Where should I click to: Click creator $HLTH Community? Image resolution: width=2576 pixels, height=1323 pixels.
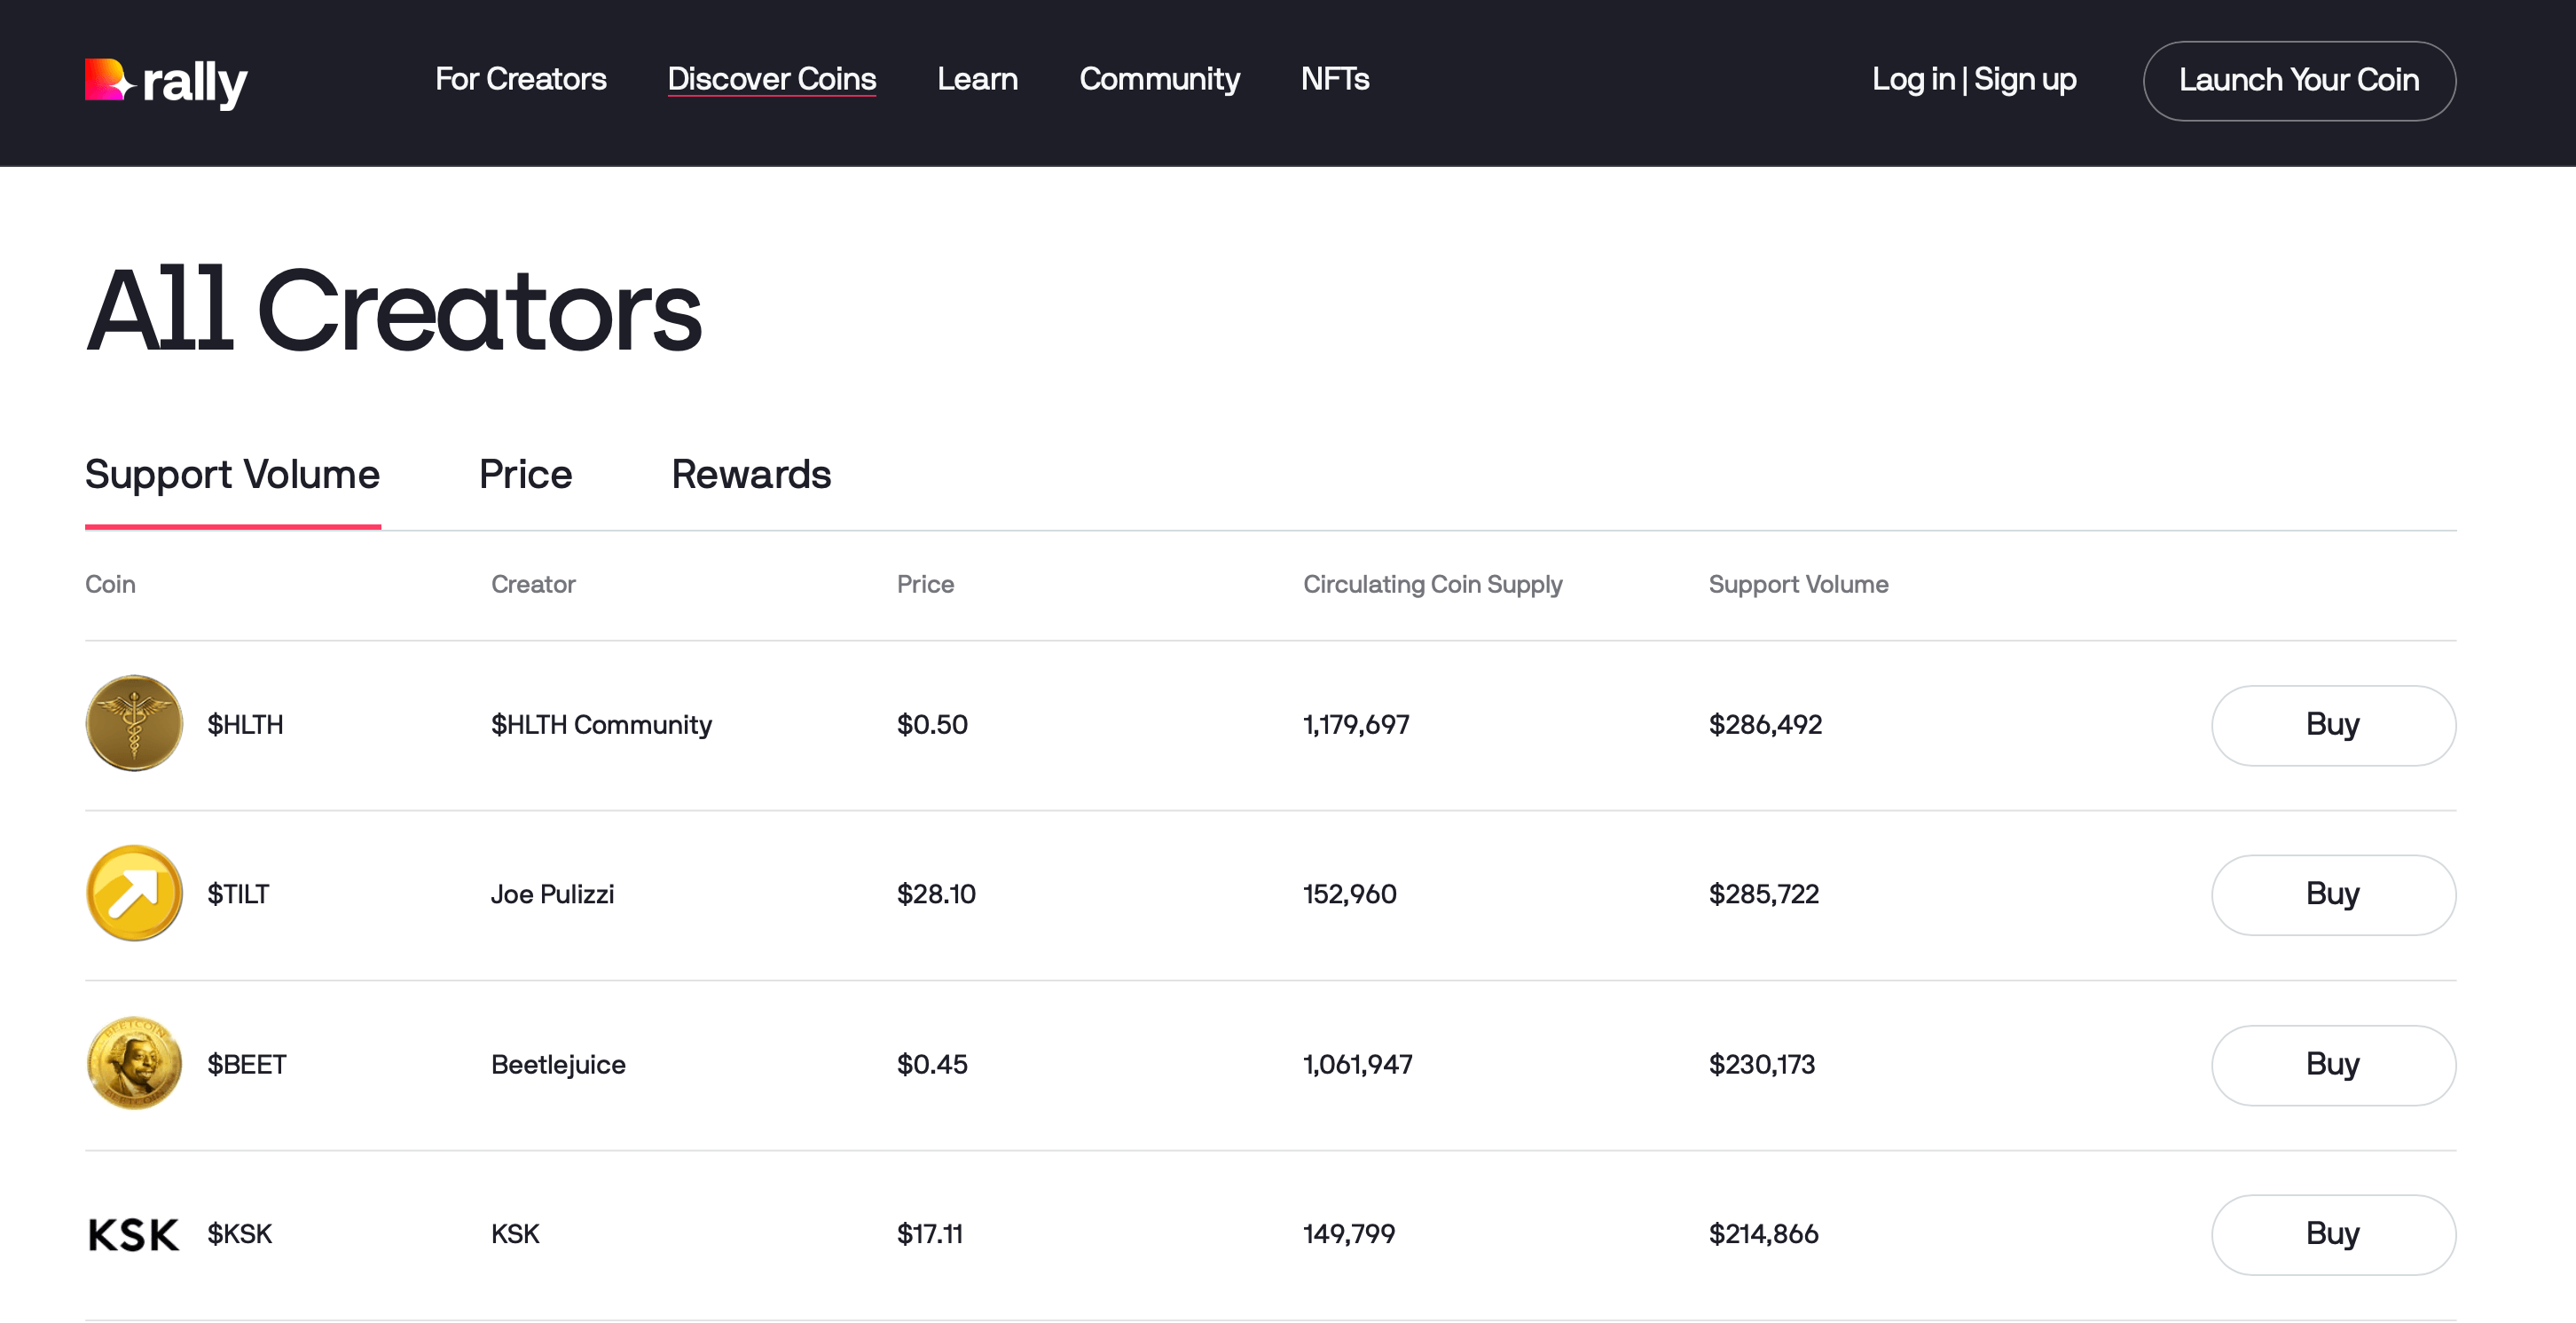pos(601,724)
